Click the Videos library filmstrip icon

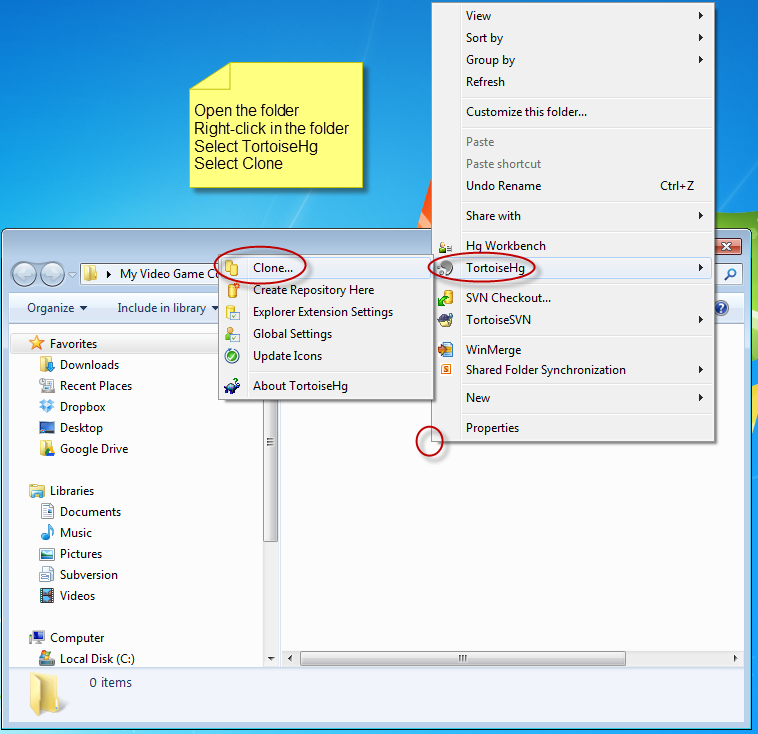[47, 596]
